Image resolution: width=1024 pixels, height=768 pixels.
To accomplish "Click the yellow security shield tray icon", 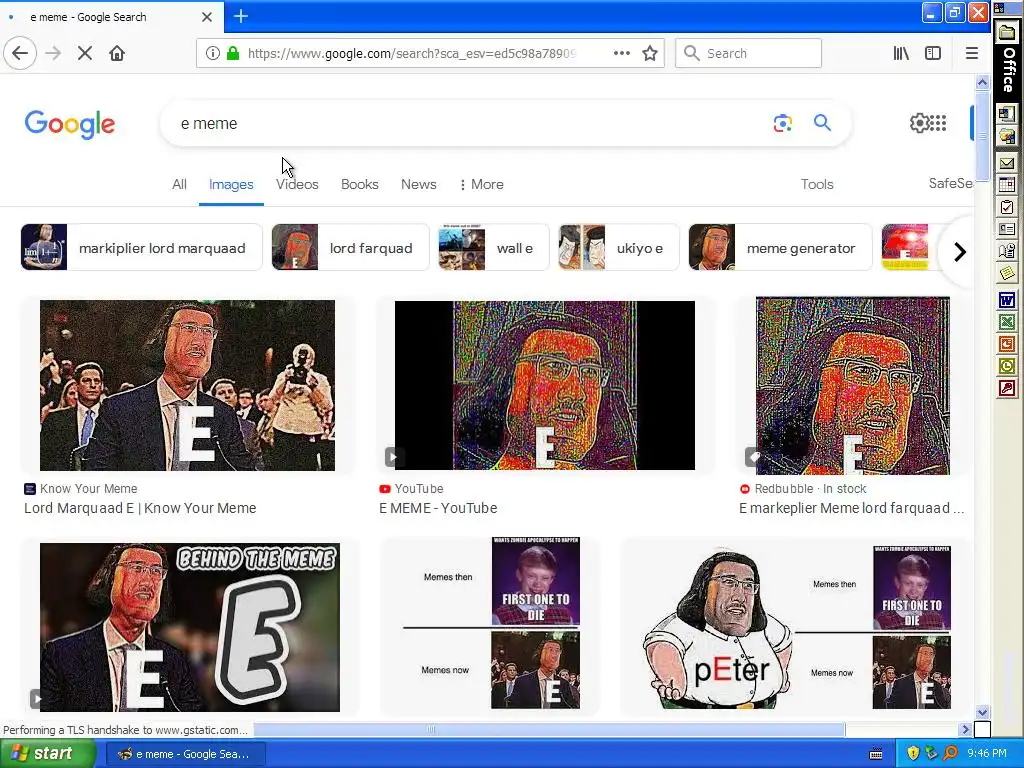I will coord(913,754).
